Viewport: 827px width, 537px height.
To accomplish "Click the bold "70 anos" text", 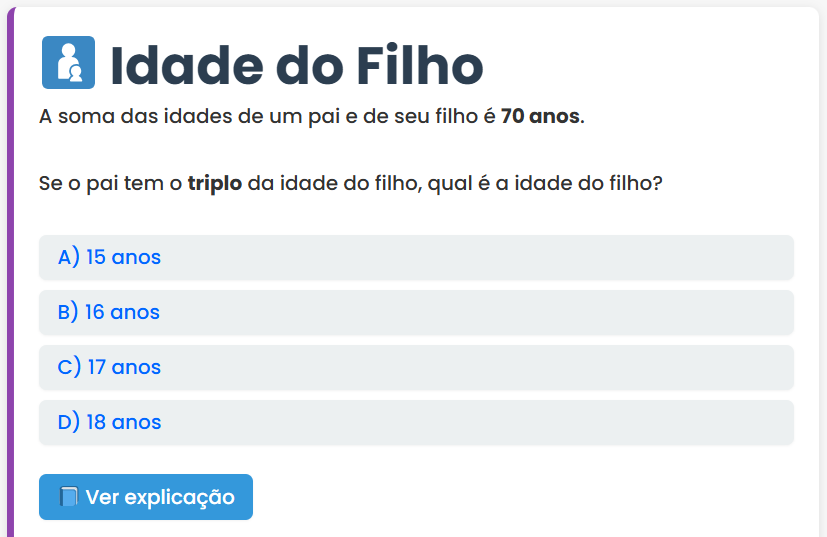I will 540,116.
